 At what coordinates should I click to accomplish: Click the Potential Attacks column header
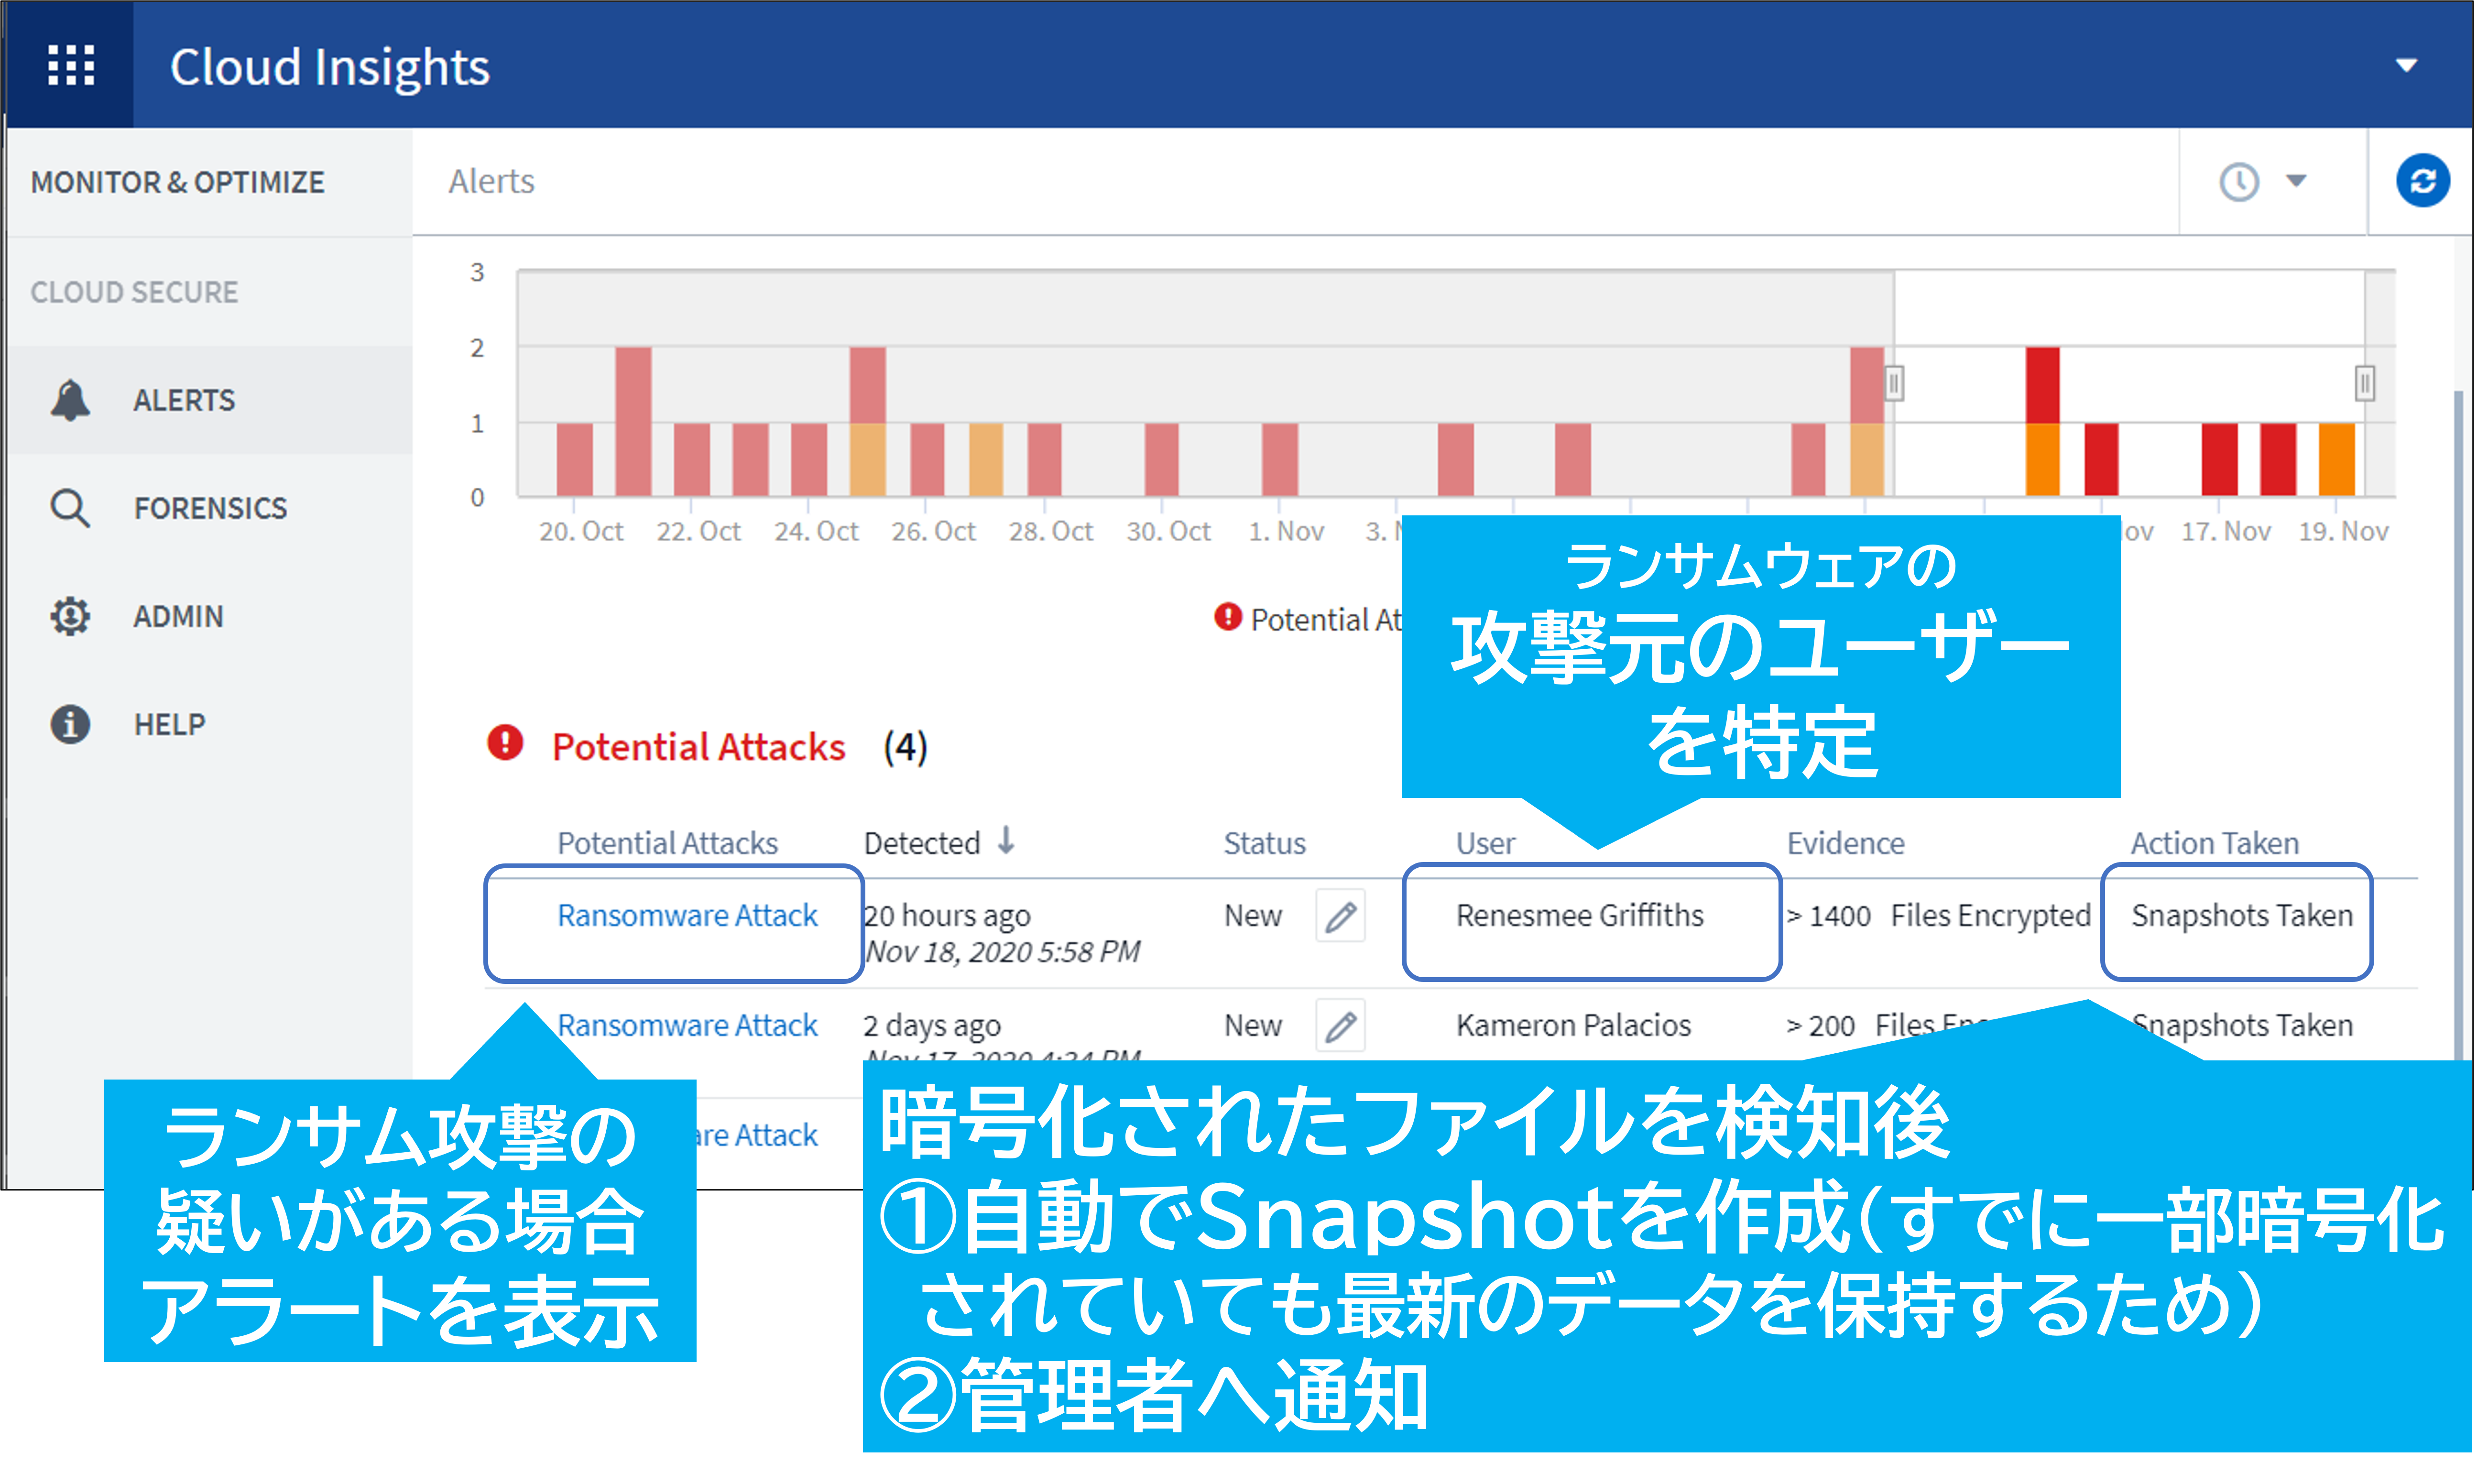tap(667, 843)
